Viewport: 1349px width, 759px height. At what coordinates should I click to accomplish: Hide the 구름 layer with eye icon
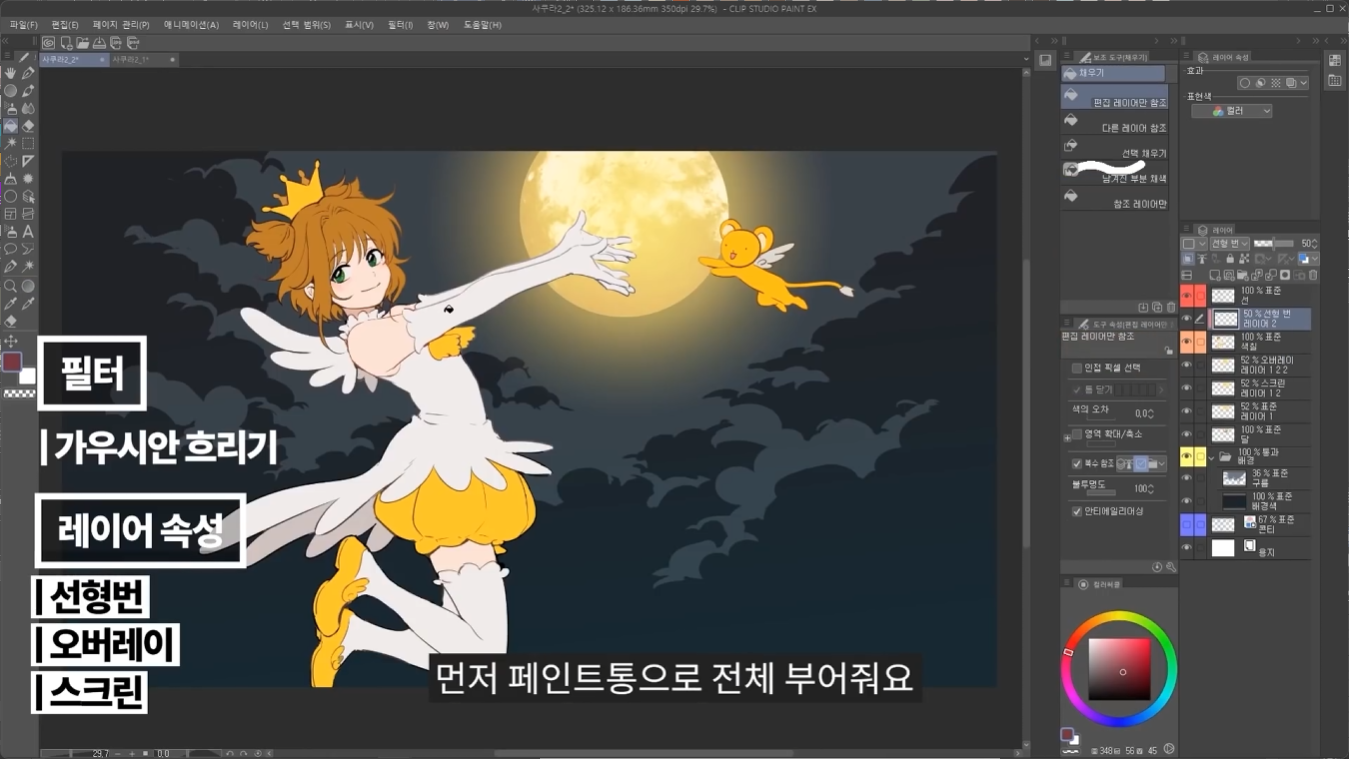click(x=1186, y=478)
